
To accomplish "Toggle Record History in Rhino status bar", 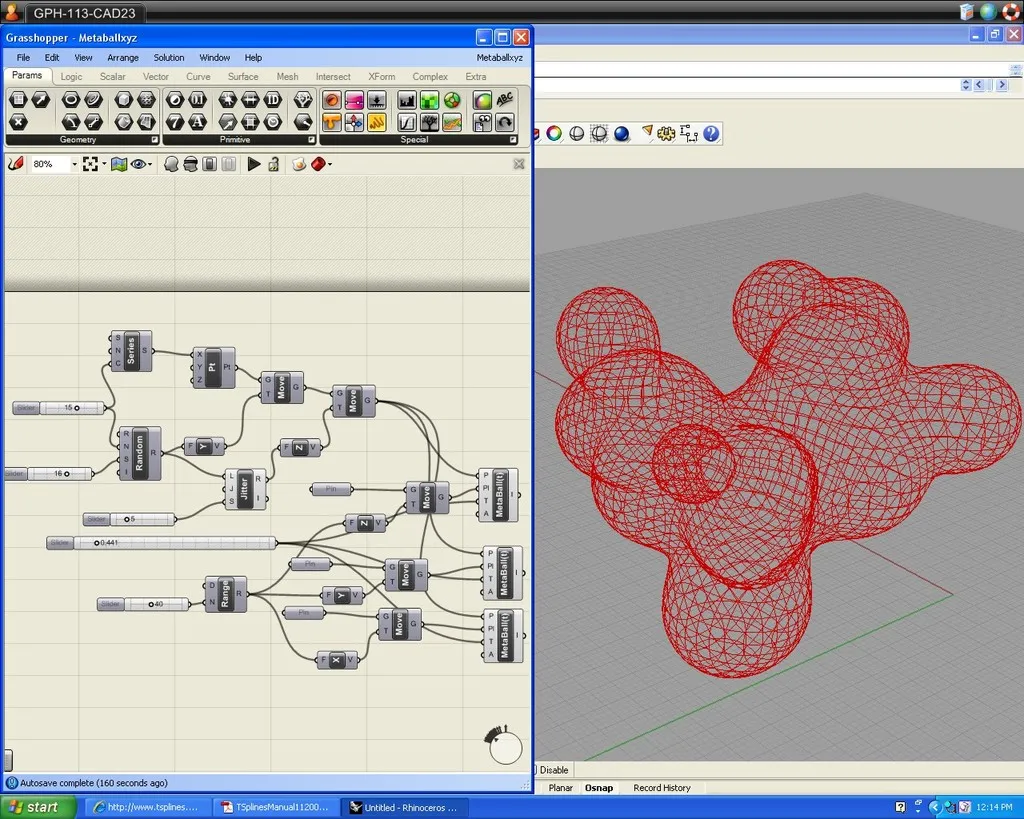I will (662, 788).
